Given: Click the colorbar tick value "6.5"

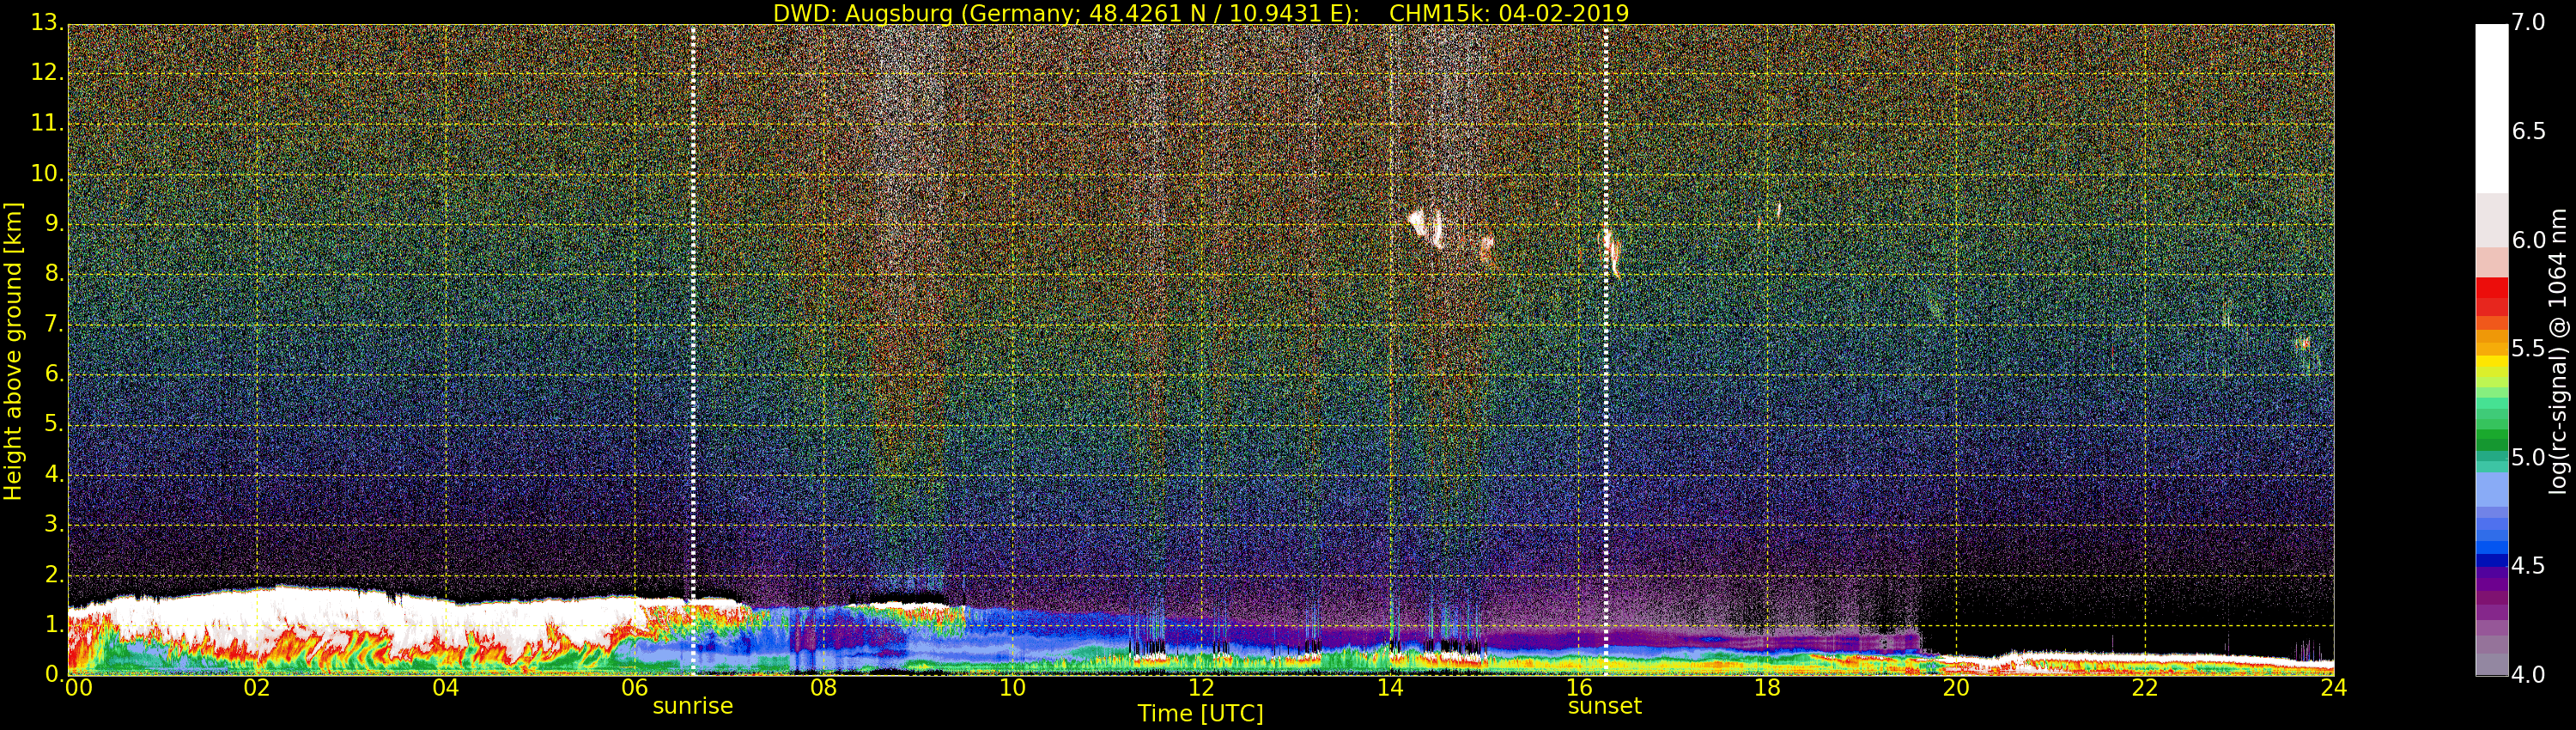Looking at the screenshot, I should pos(2529,131).
